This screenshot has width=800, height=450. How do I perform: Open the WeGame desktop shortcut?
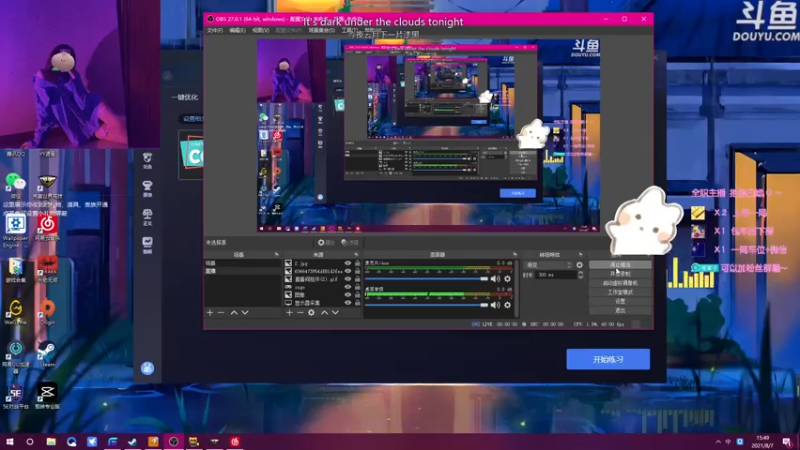pos(16,312)
